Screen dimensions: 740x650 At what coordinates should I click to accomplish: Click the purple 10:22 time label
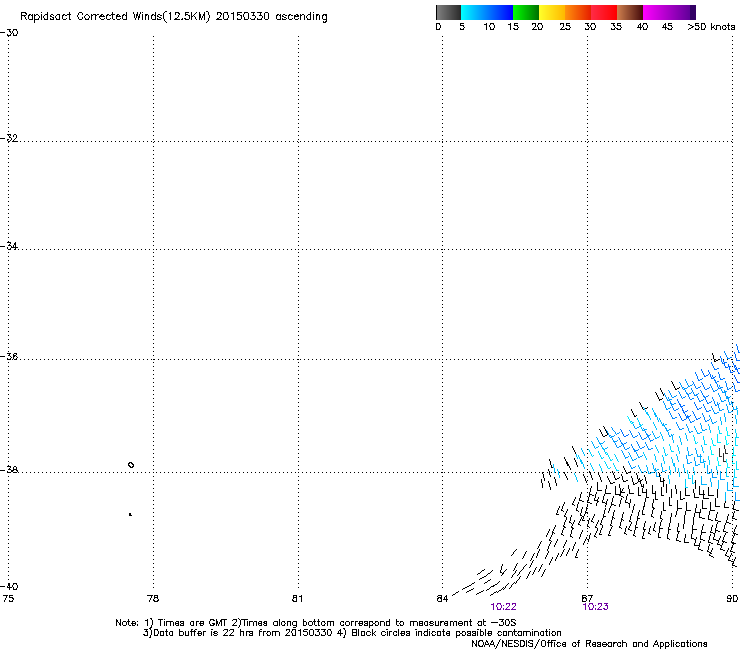click(503, 607)
